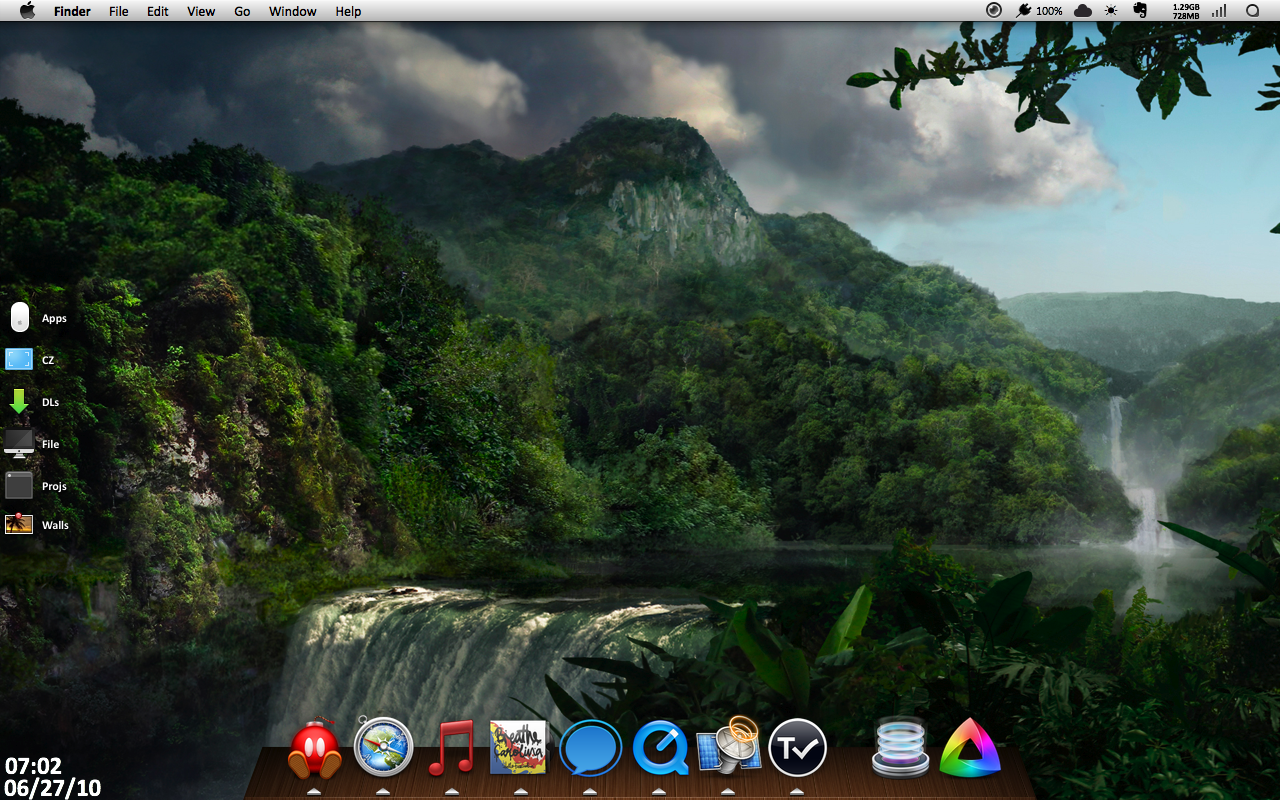
Task: Select the Apps desktop item with mouse icon
Action: tap(37, 318)
